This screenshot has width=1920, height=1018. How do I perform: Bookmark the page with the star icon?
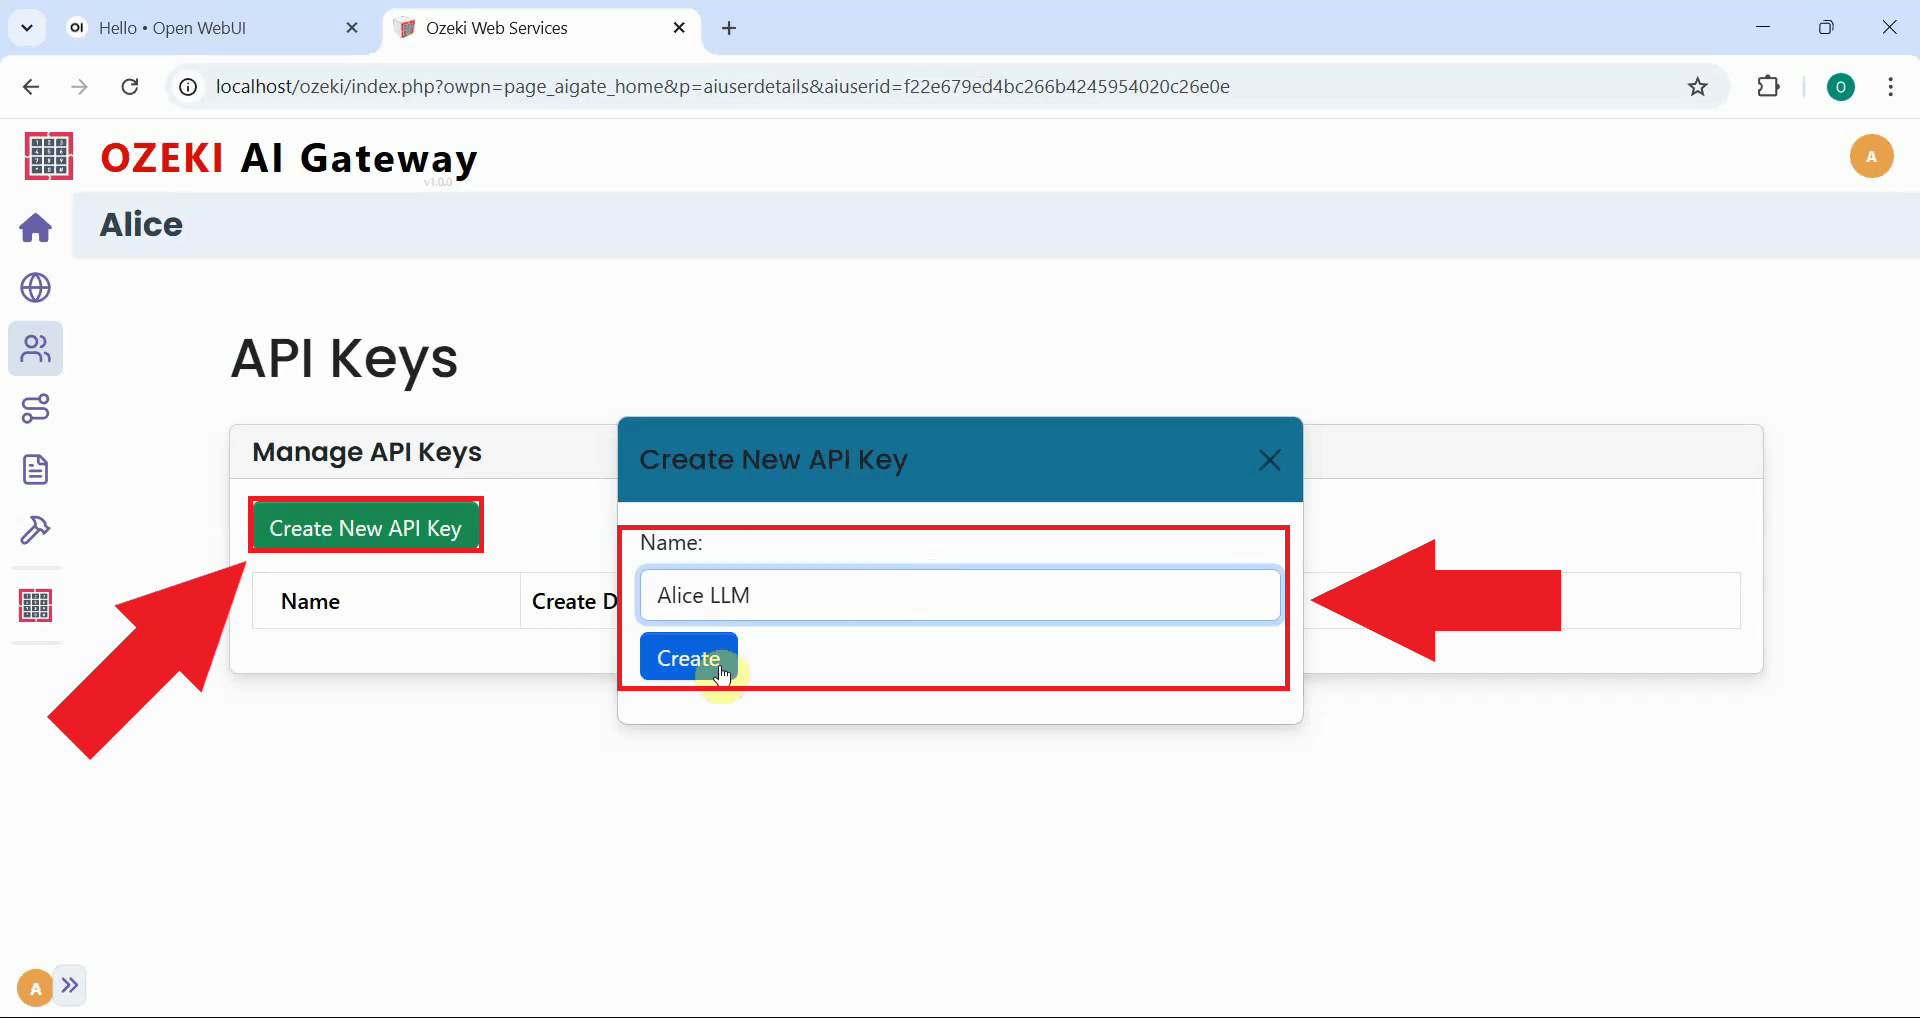point(1697,87)
